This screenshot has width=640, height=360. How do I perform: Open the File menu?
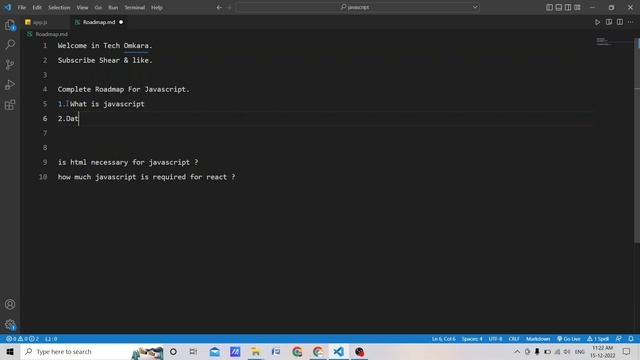click(22, 7)
